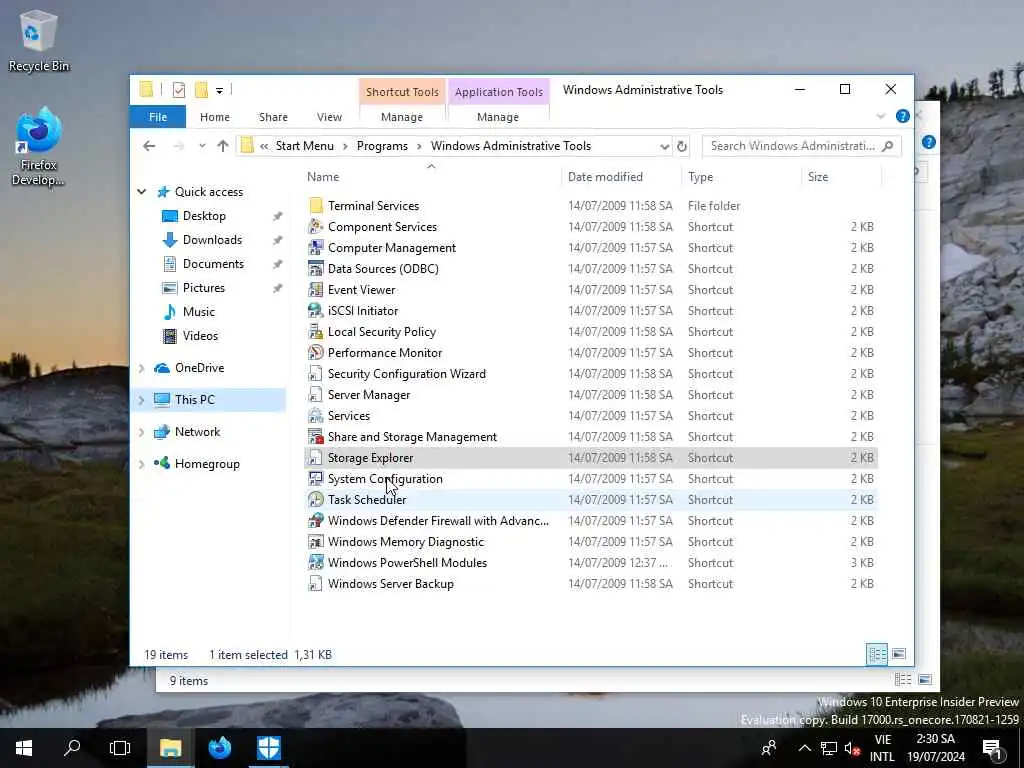The image size is (1024, 768).
Task: Go back with the Back arrow
Action: click(149, 146)
